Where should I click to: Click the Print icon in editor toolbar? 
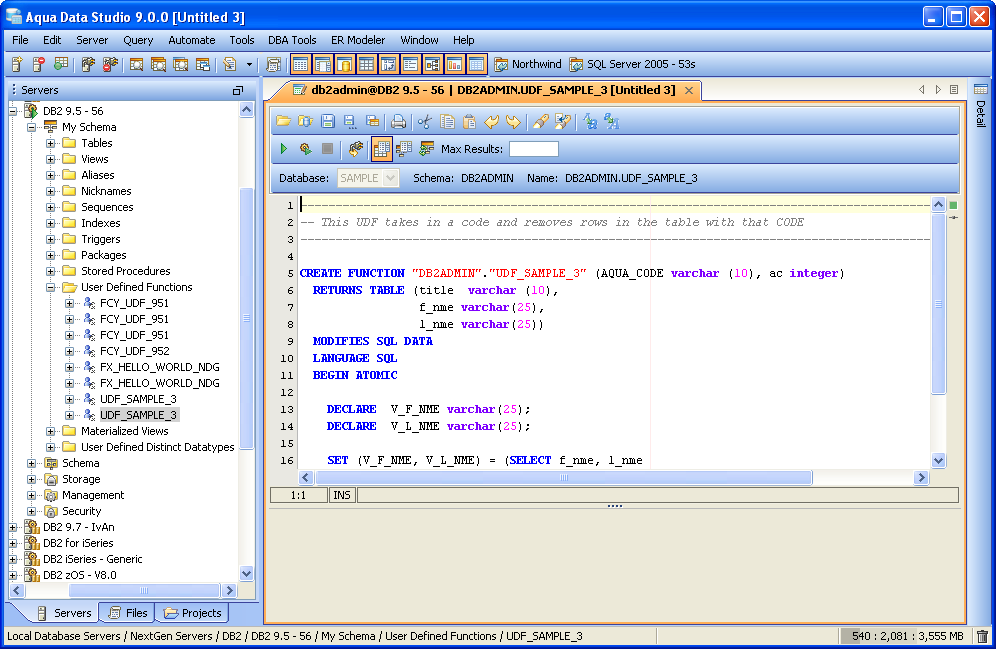398,121
